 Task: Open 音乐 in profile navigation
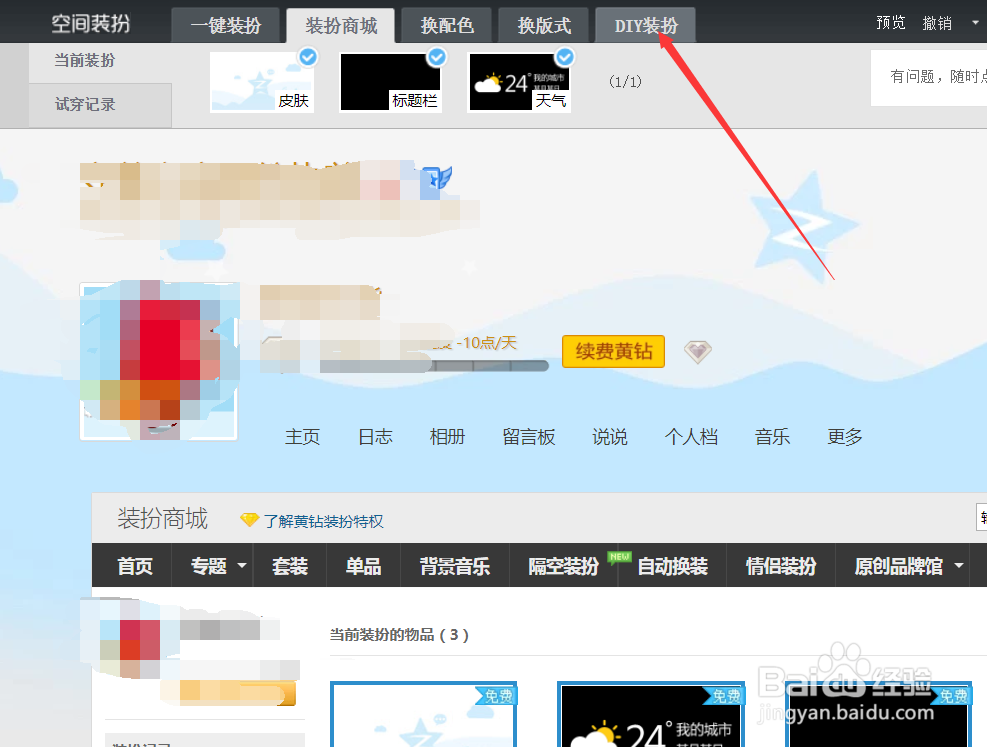[772, 437]
